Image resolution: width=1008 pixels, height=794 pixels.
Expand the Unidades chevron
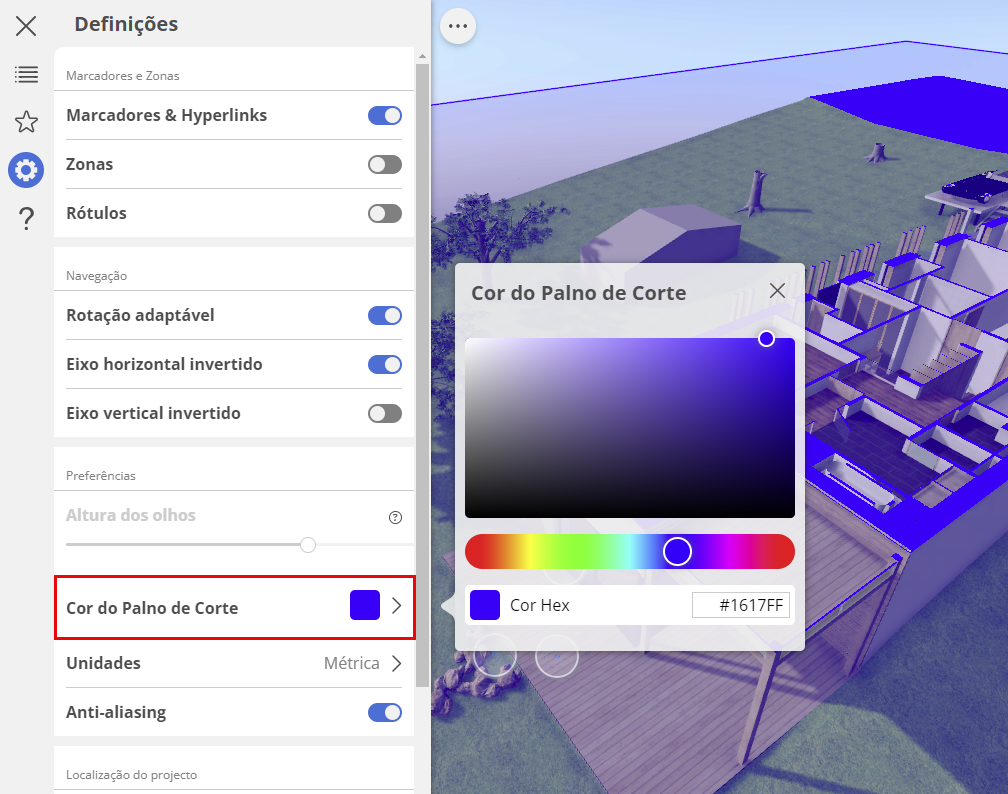click(397, 663)
